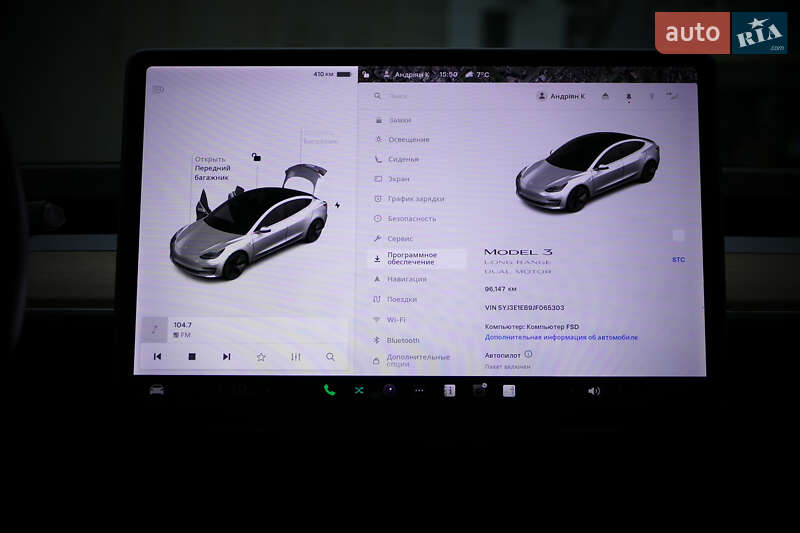Stop the radio playback
800x533 pixels.
(x=192, y=357)
